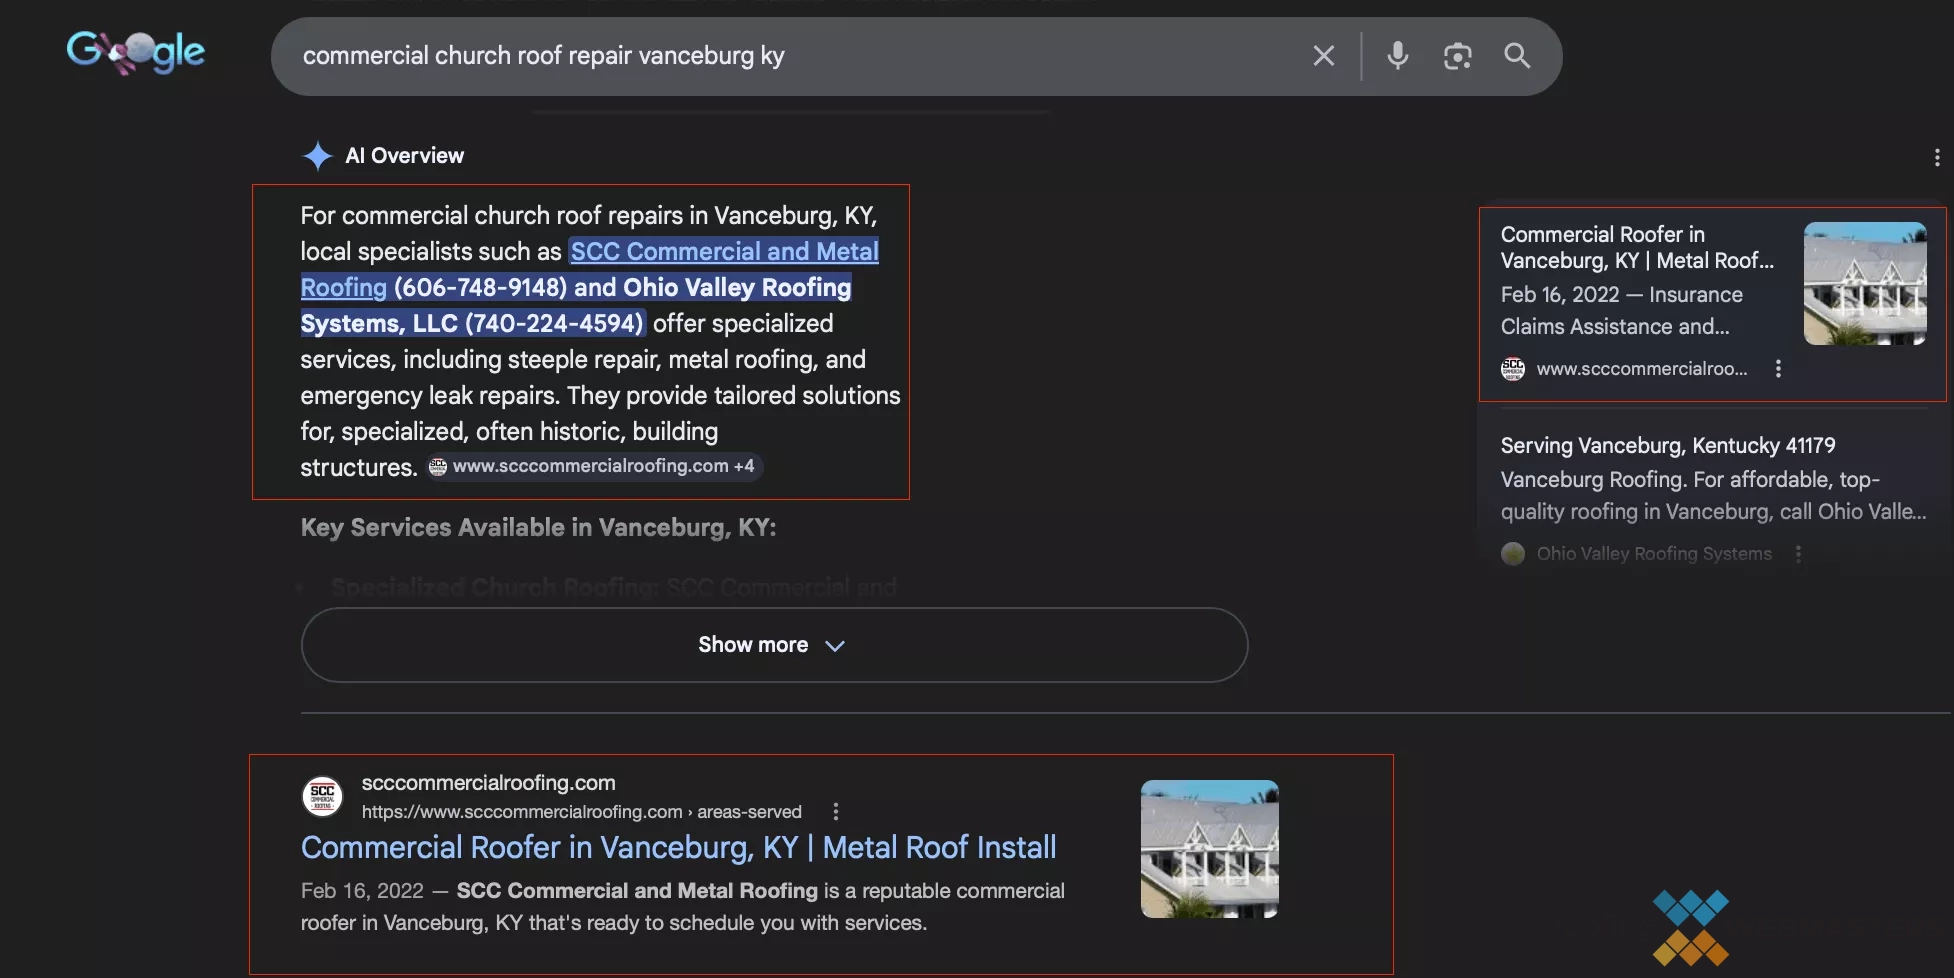Click Ohio Valley Roofing Systems, LLC highlighted text
This screenshot has height=978, width=1954.
(x=575, y=305)
